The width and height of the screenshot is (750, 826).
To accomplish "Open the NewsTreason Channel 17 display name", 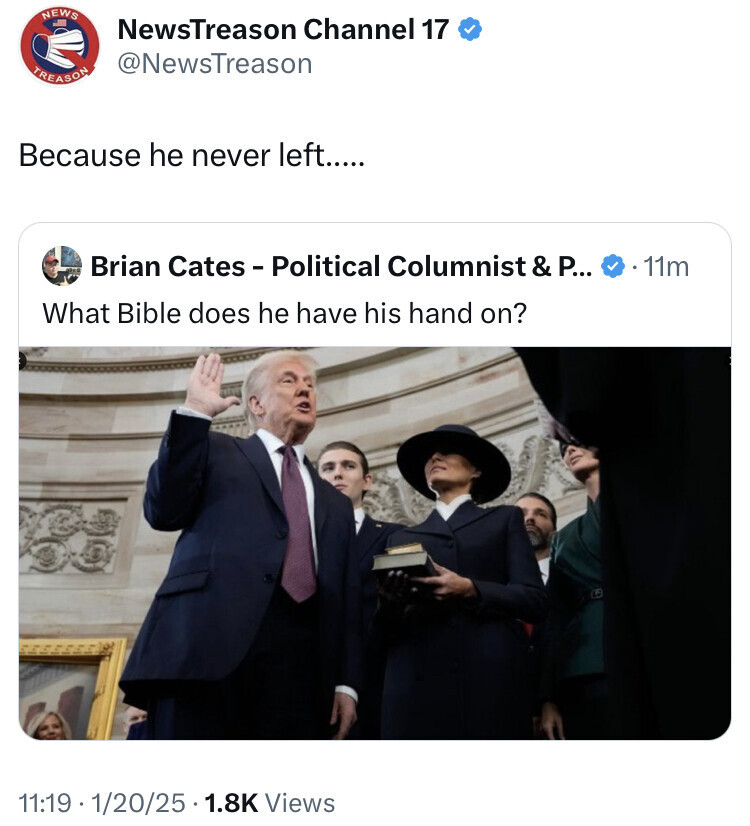I will click(283, 30).
